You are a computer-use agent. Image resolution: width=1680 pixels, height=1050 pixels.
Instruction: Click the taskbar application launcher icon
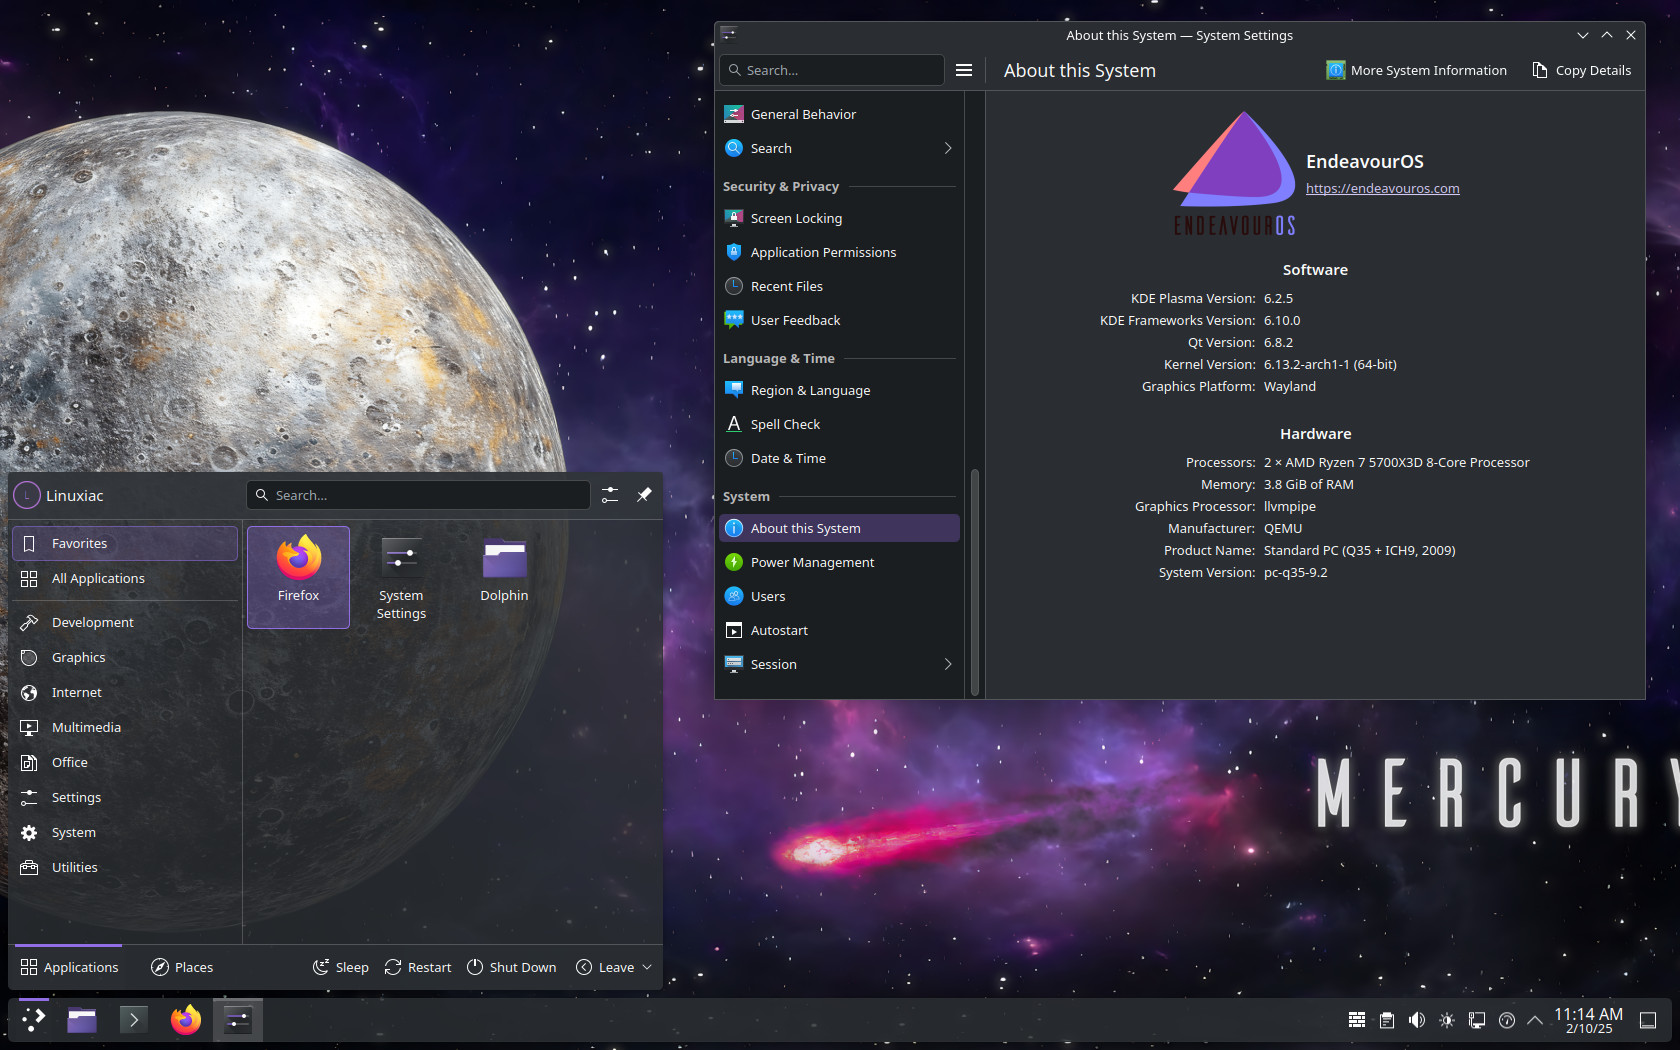34,1020
